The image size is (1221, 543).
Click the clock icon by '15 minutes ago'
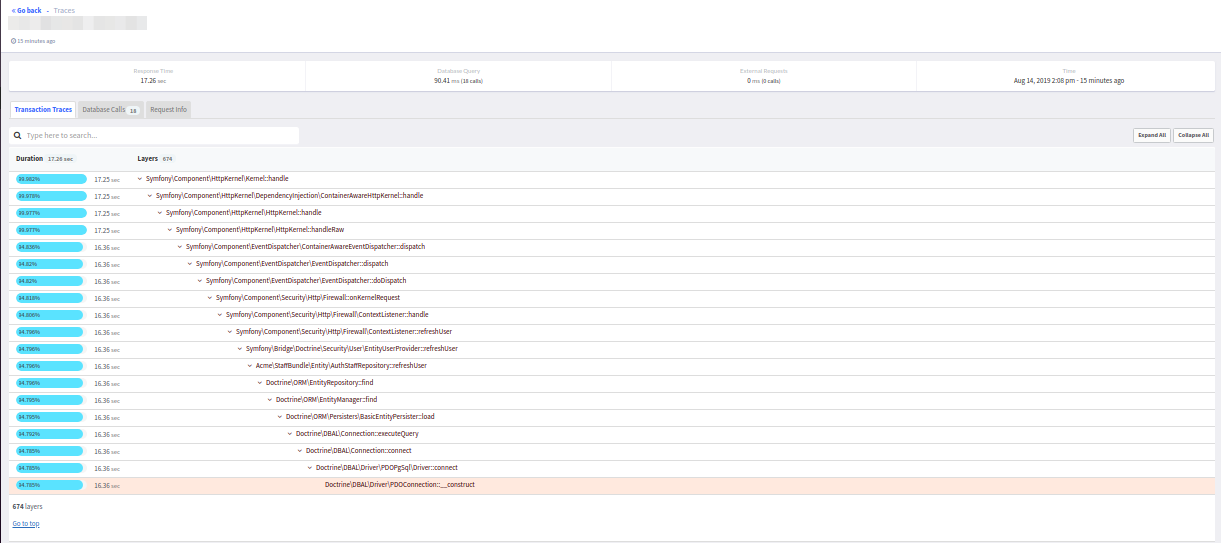click(13, 41)
